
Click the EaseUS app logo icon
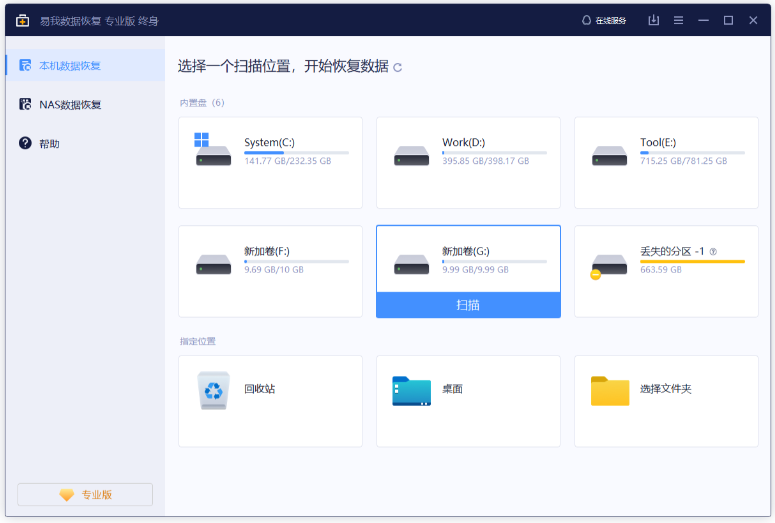point(22,21)
